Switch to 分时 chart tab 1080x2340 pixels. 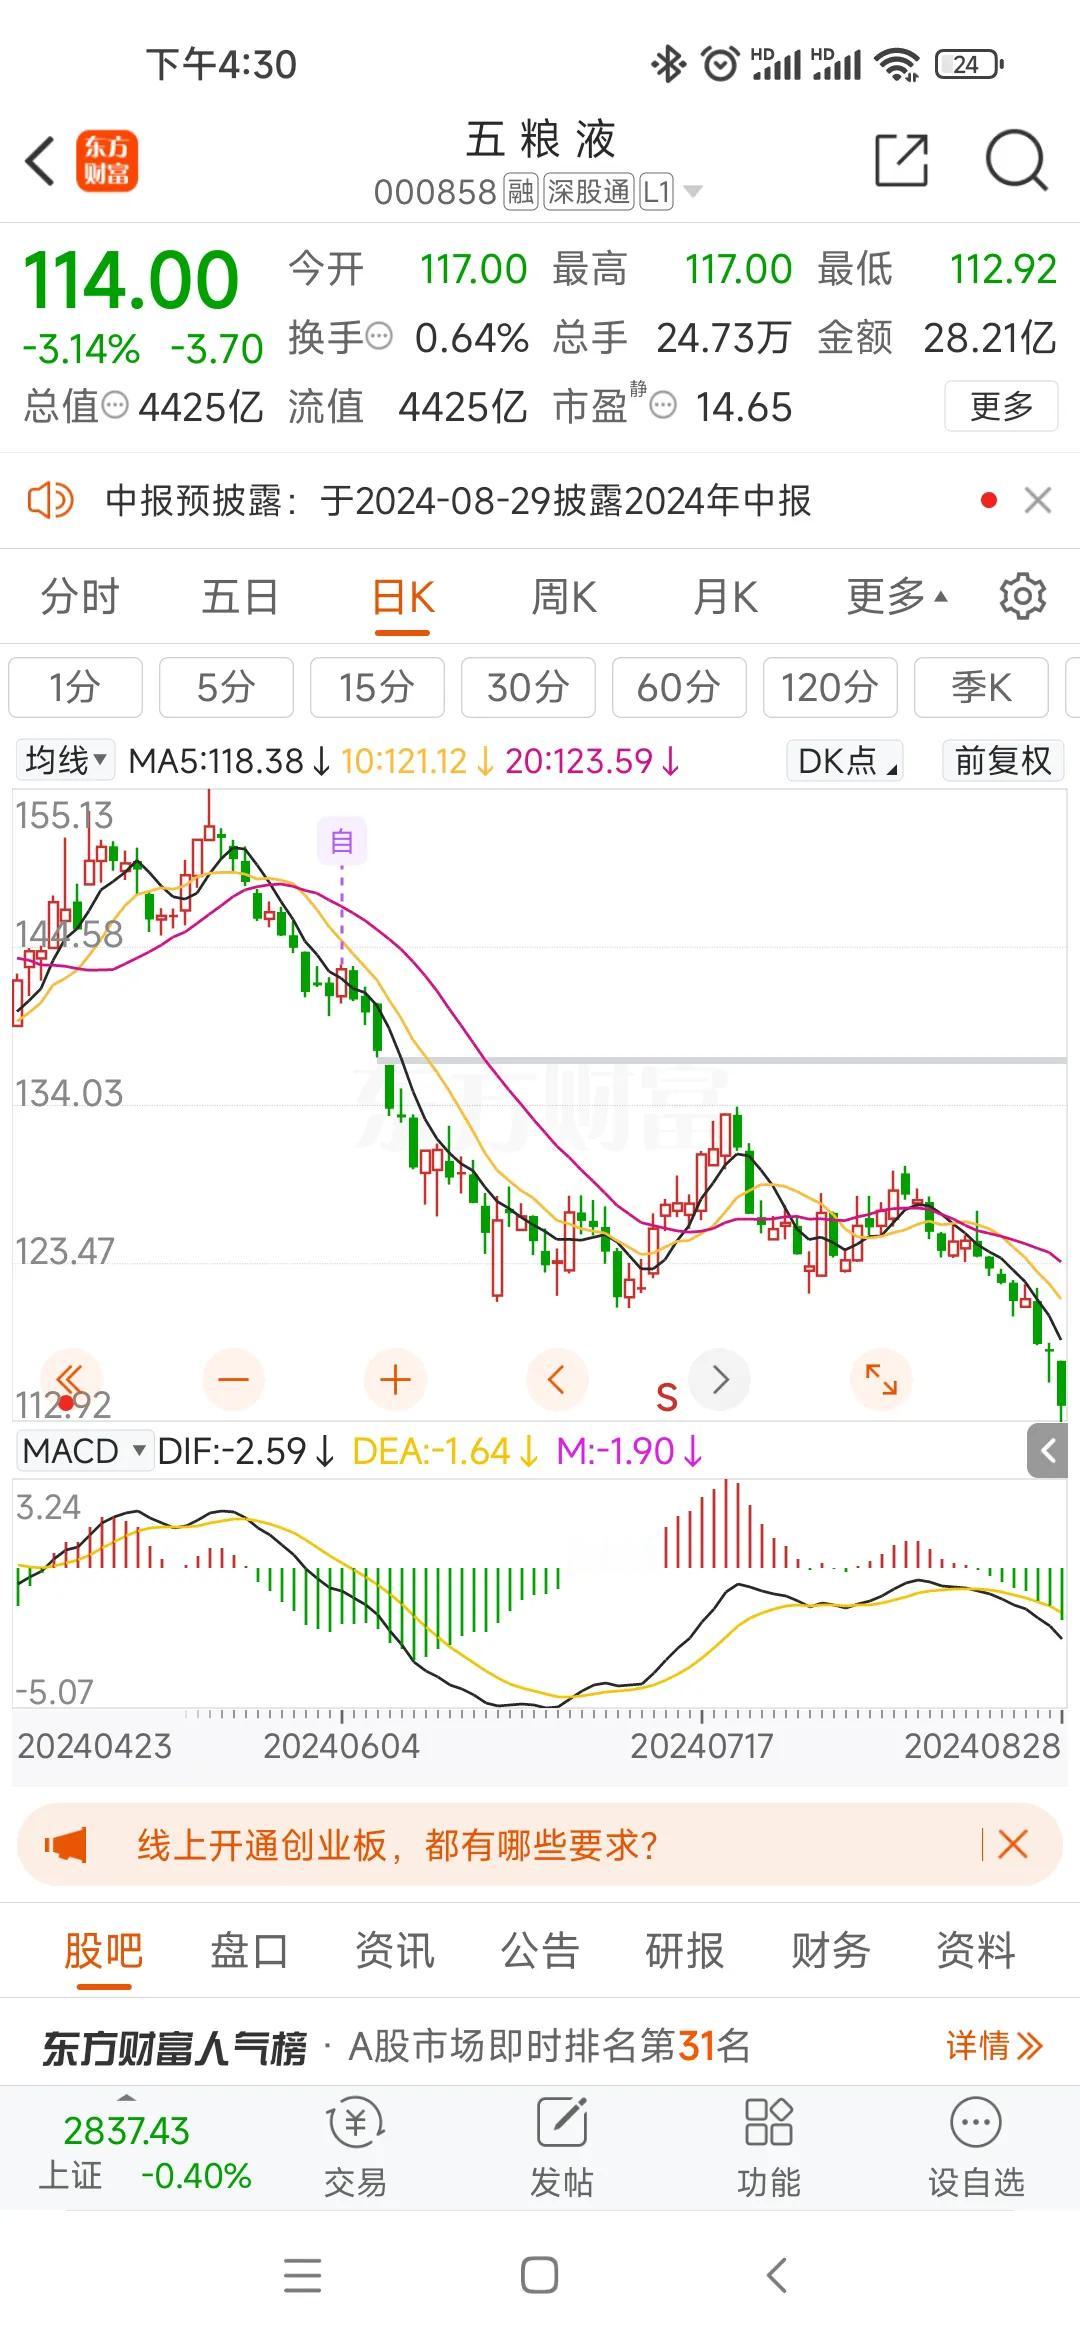[x=80, y=597]
